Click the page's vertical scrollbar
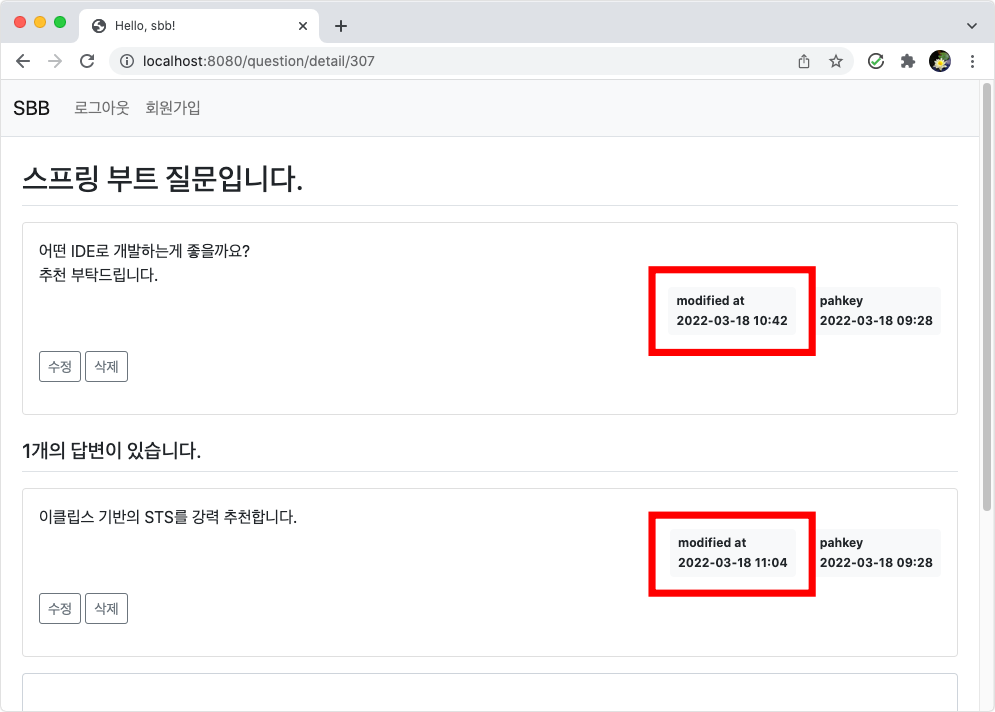995x712 pixels. [987, 296]
